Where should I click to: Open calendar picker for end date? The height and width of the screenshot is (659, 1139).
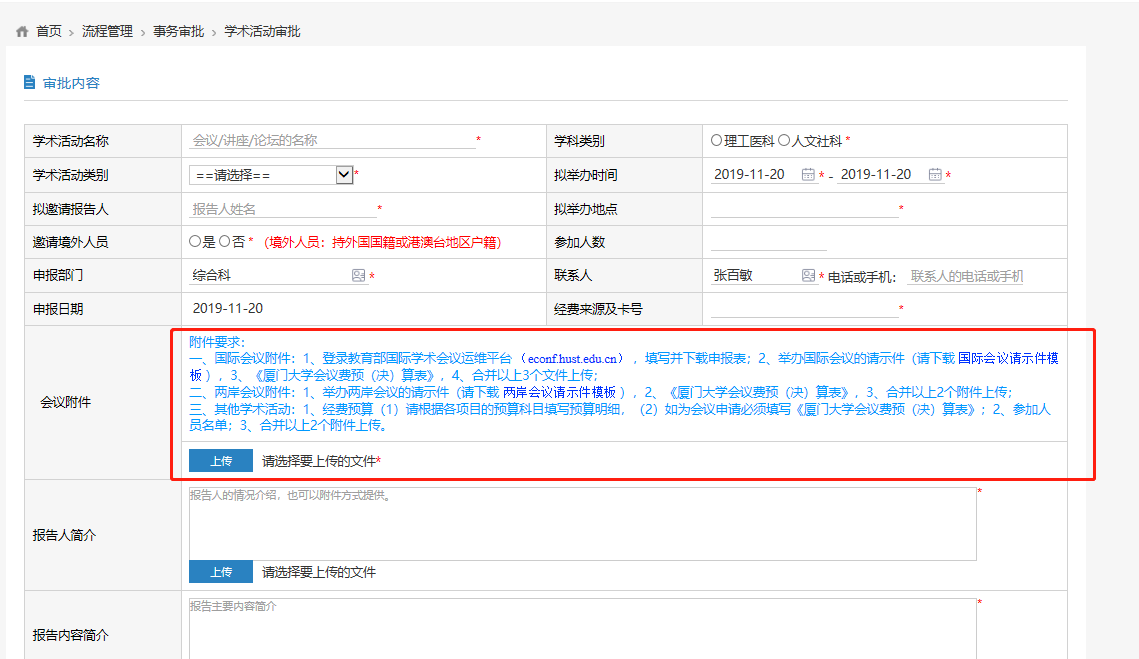935,175
